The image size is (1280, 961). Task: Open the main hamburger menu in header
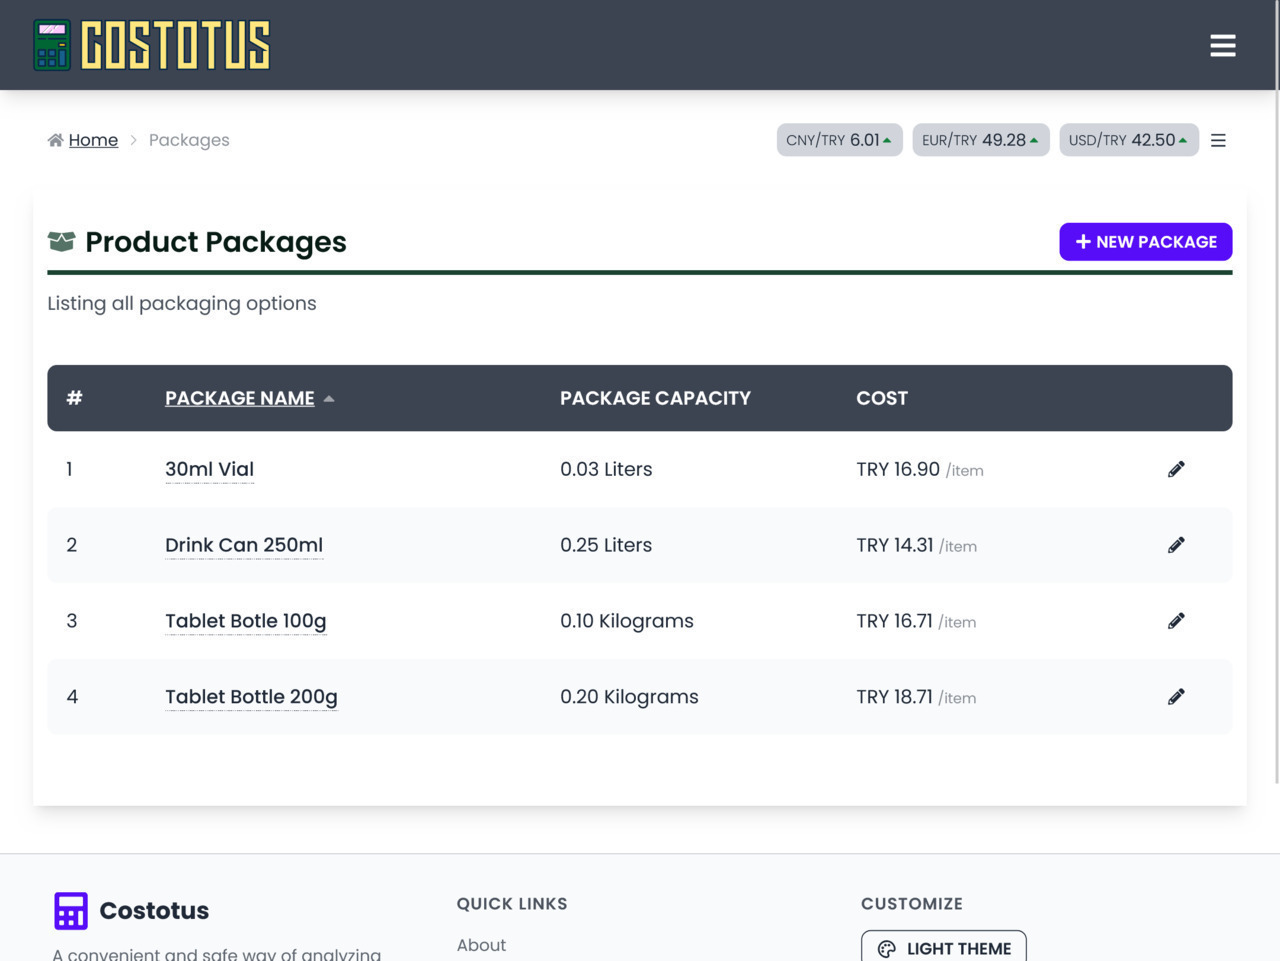click(x=1222, y=45)
